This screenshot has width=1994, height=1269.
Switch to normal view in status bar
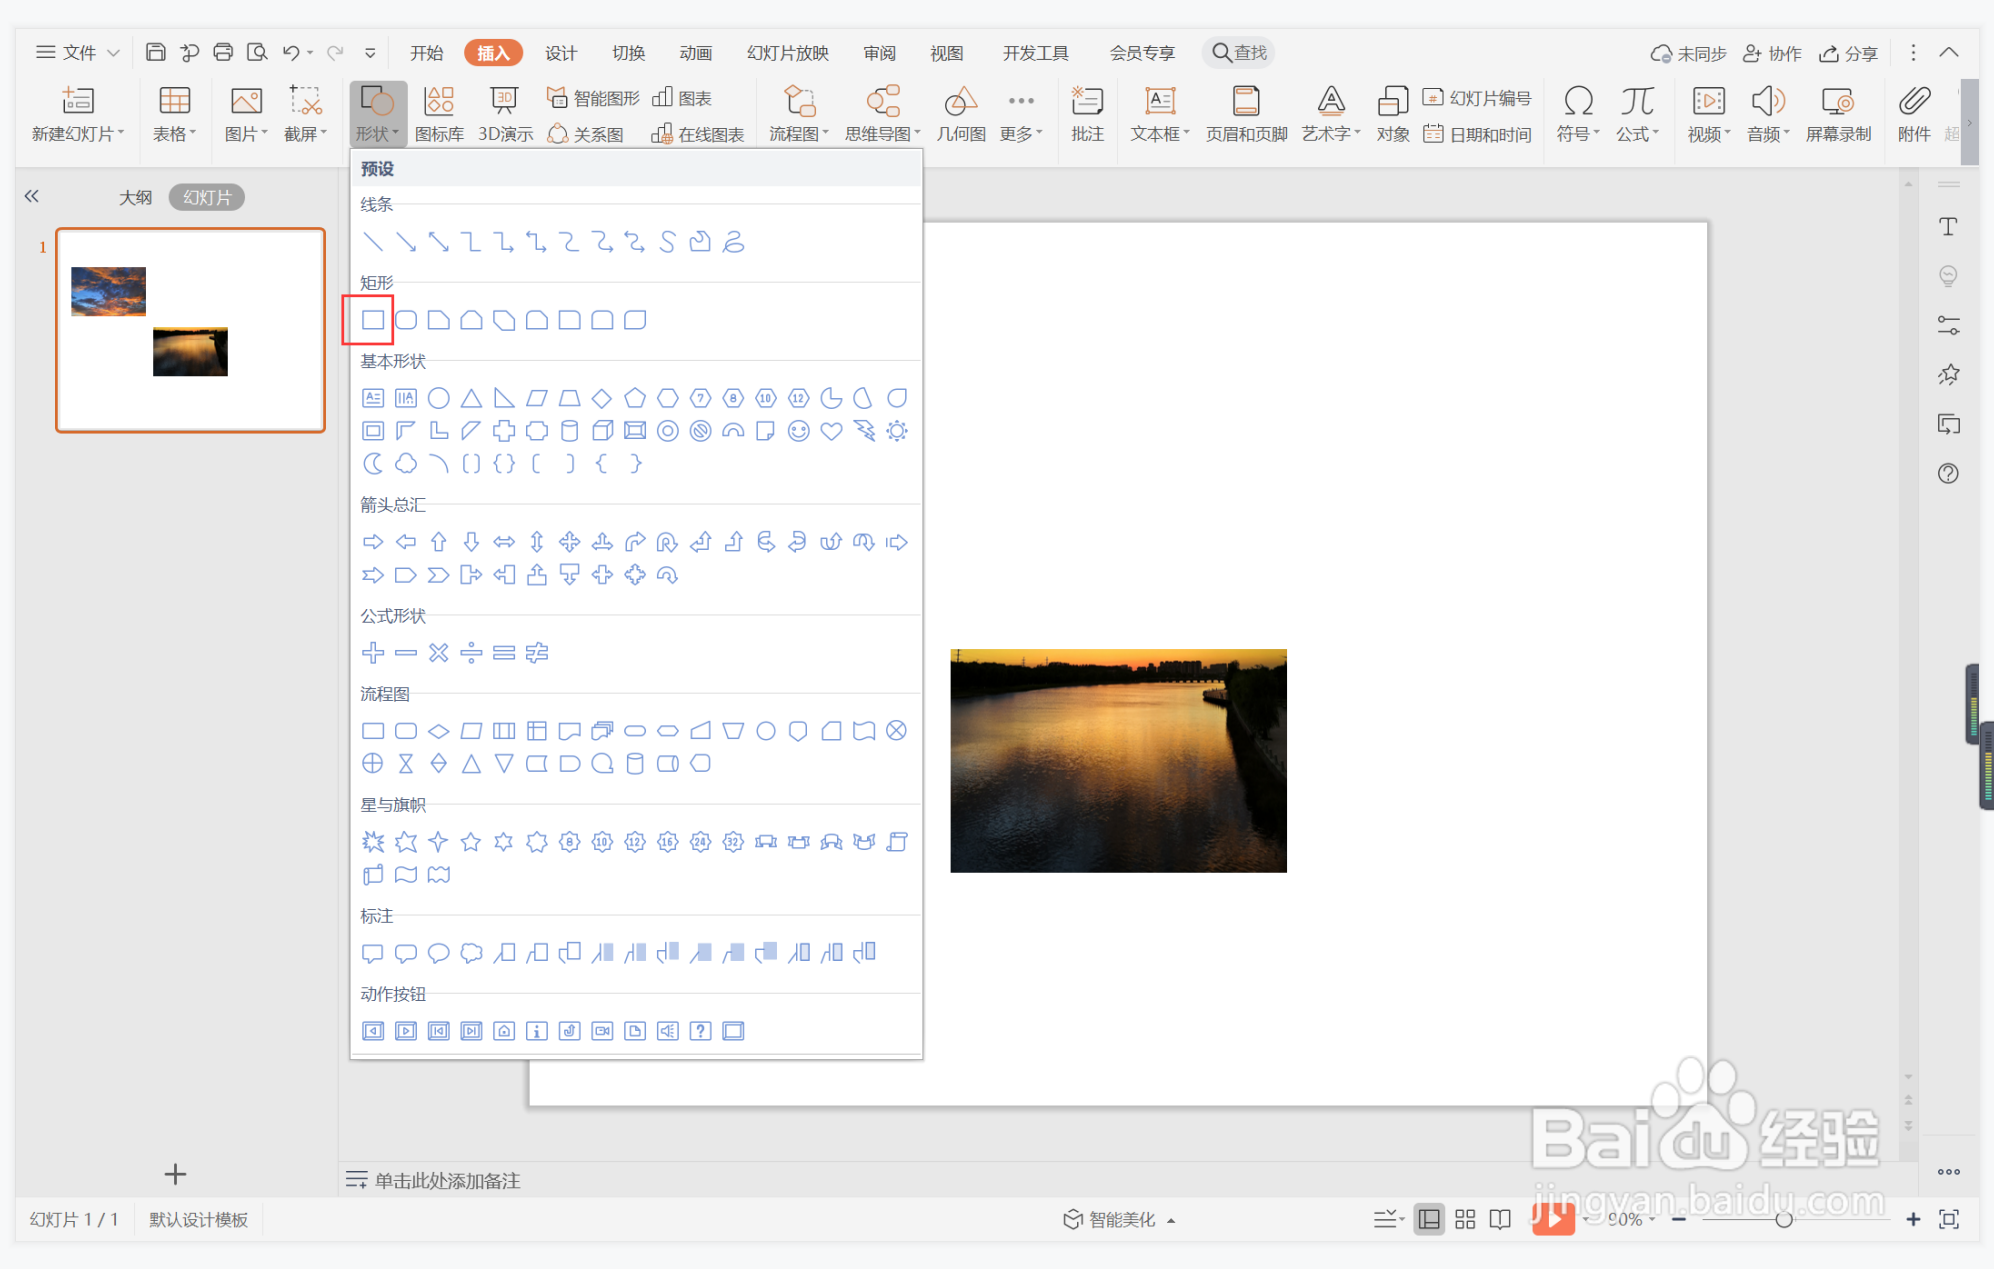(x=1429, y=1219)
